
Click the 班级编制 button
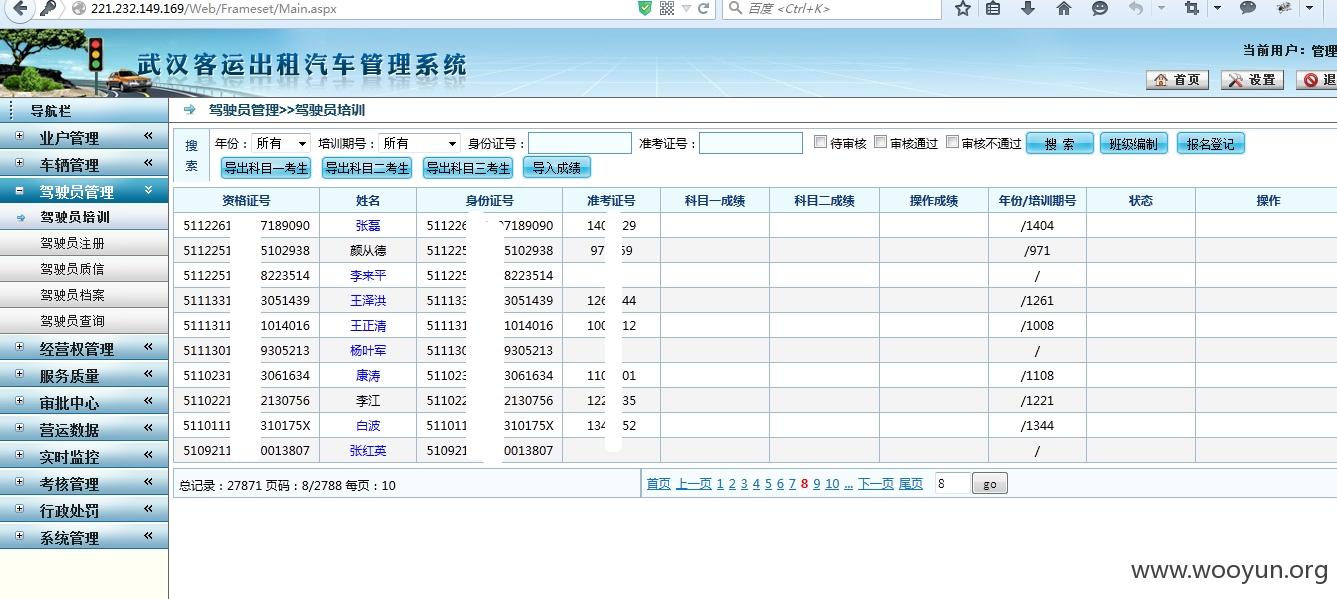coord(1133,144)
